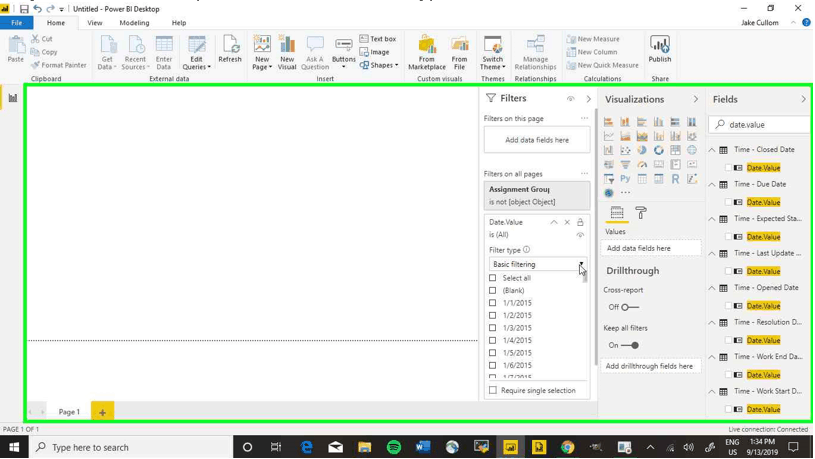Select the Home ribbon tab
The image size is (815, 459).
pyautogui.click(x=56, y=23)
